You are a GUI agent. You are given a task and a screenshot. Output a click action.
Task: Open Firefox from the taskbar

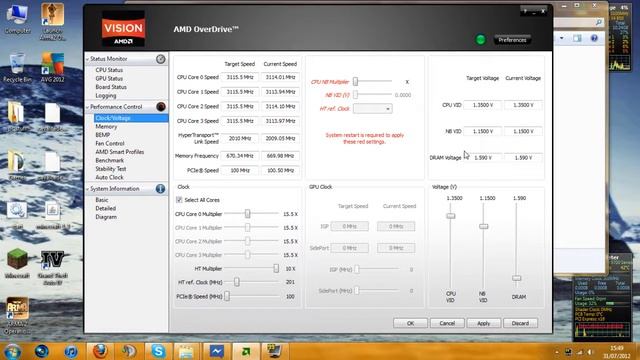tap(100, 351)
